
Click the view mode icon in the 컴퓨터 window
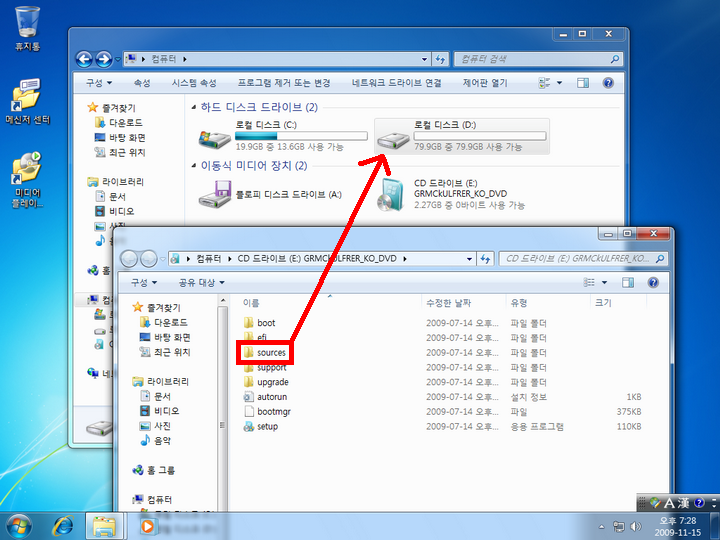[544, 83]
